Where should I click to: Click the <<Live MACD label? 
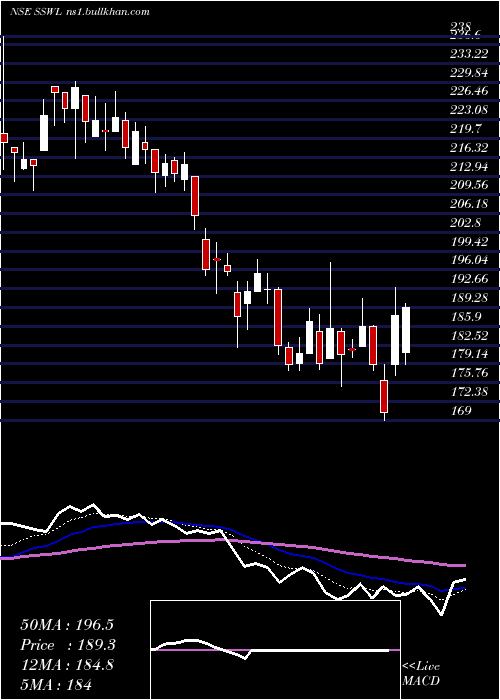click(421, 673)
